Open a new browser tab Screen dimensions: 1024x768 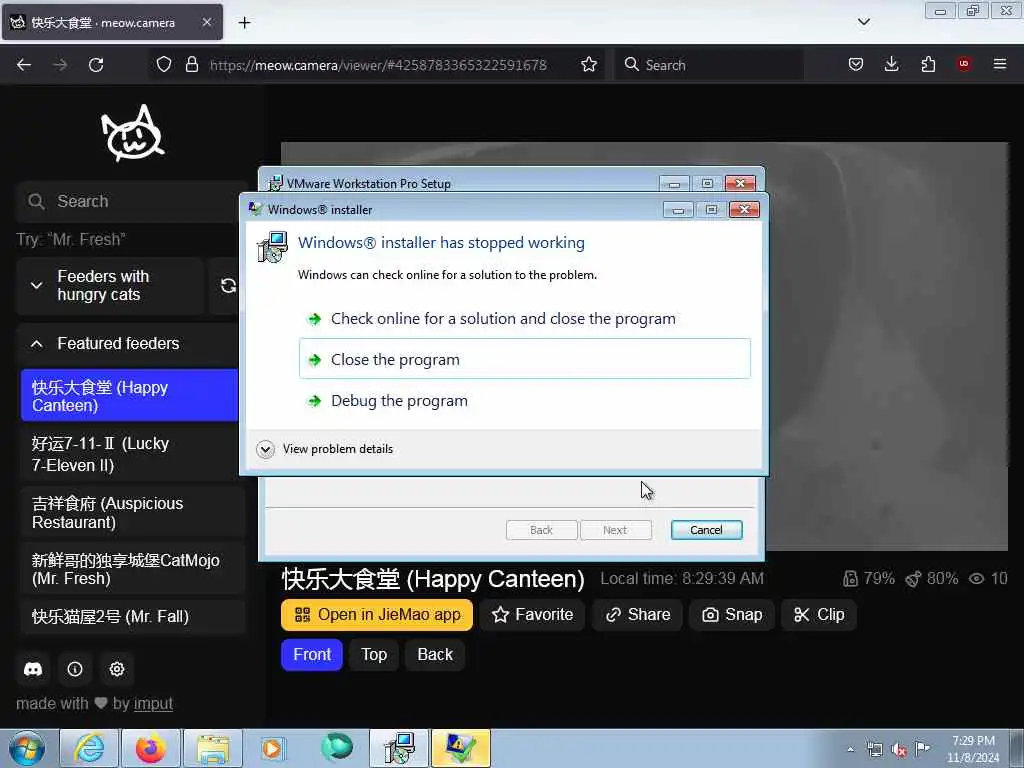pos(244,23)
